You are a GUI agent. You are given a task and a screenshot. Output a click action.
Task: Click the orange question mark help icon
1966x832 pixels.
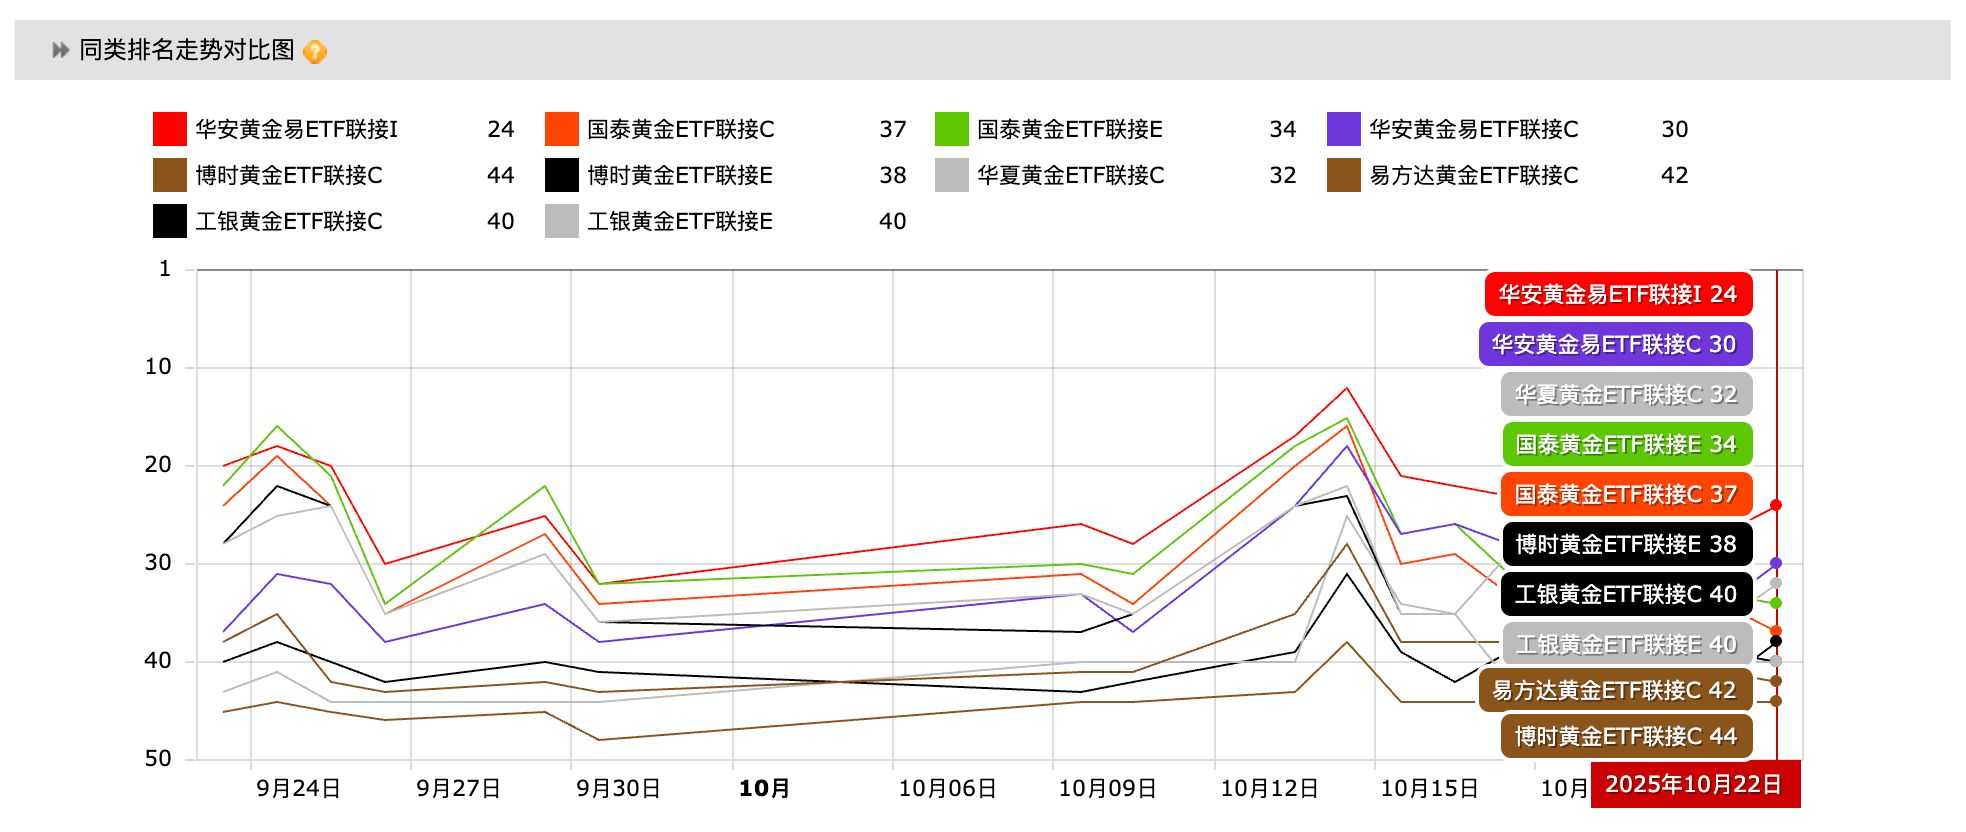pyautogui.click(x=315, y=51)
